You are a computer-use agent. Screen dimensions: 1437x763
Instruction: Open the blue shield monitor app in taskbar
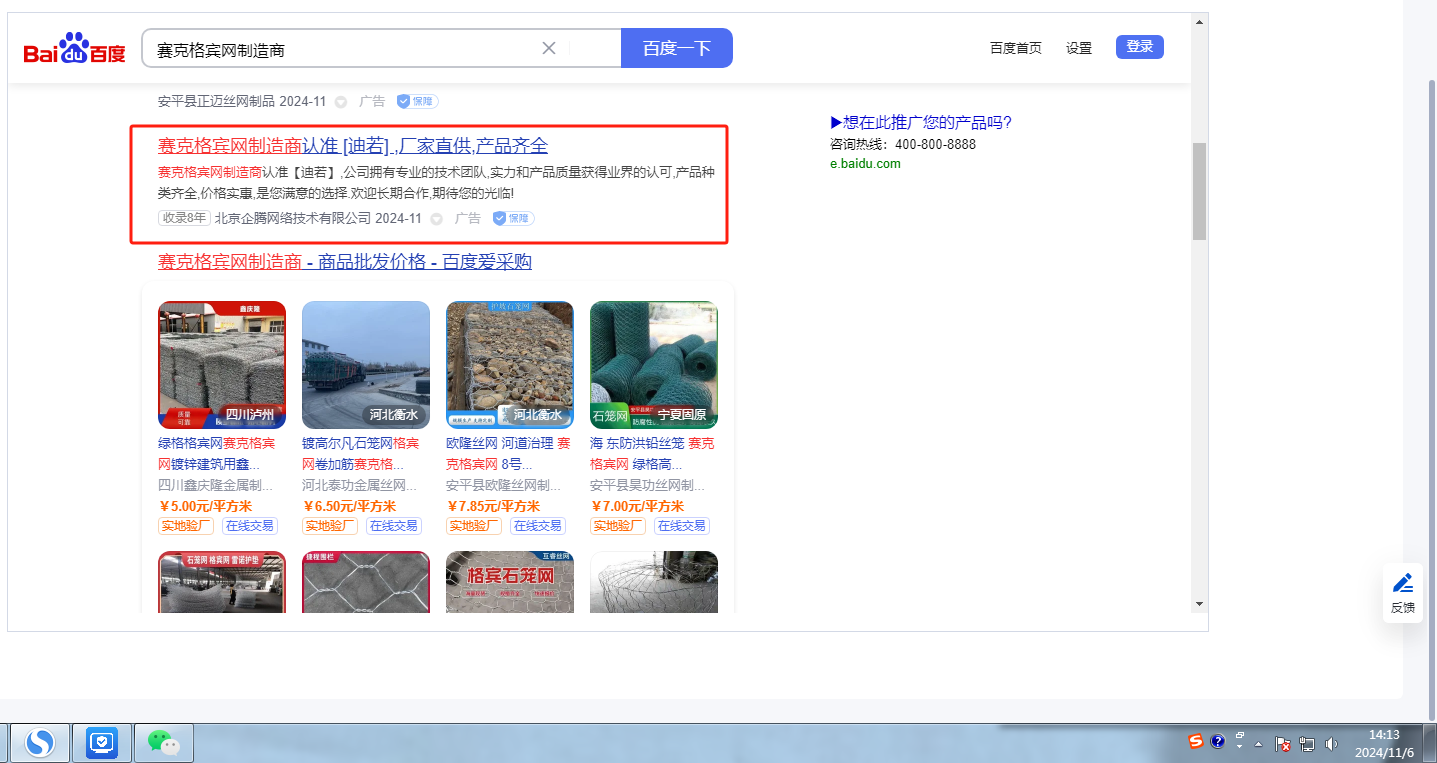click(102, 743)
